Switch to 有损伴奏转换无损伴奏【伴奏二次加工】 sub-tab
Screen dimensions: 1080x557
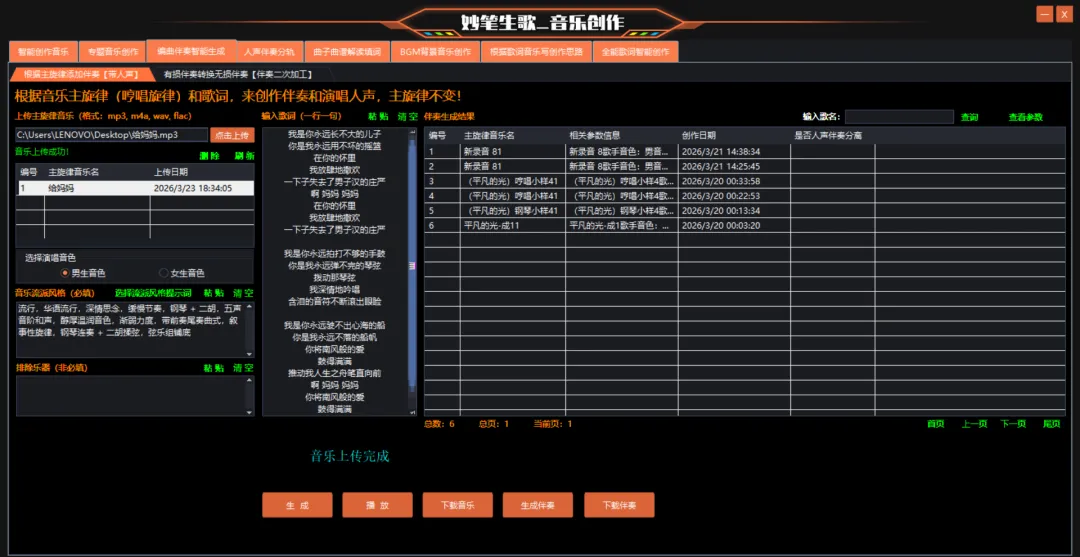(238, 74)
